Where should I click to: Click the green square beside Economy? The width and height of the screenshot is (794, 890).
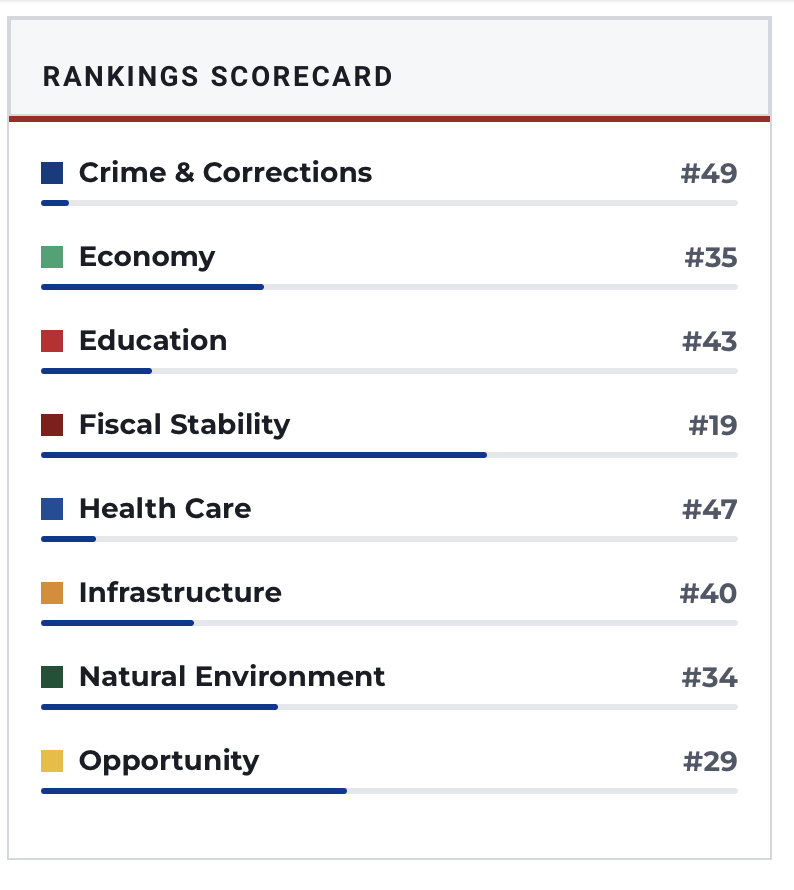[52, 257]
